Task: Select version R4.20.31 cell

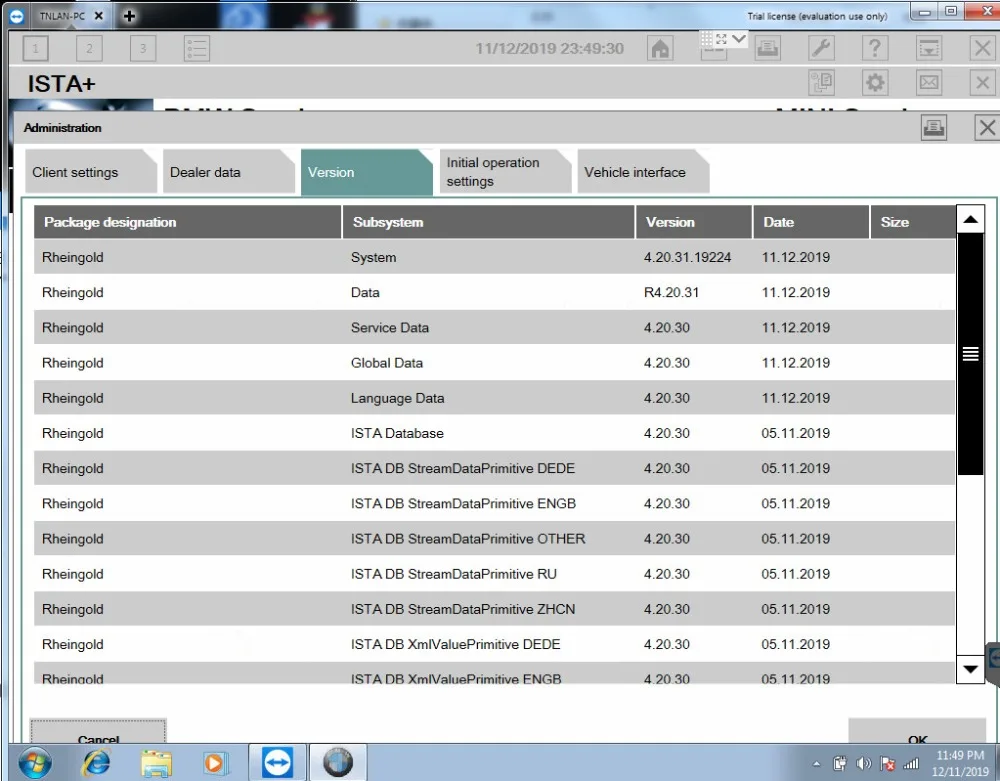Action: pos(671,293)
